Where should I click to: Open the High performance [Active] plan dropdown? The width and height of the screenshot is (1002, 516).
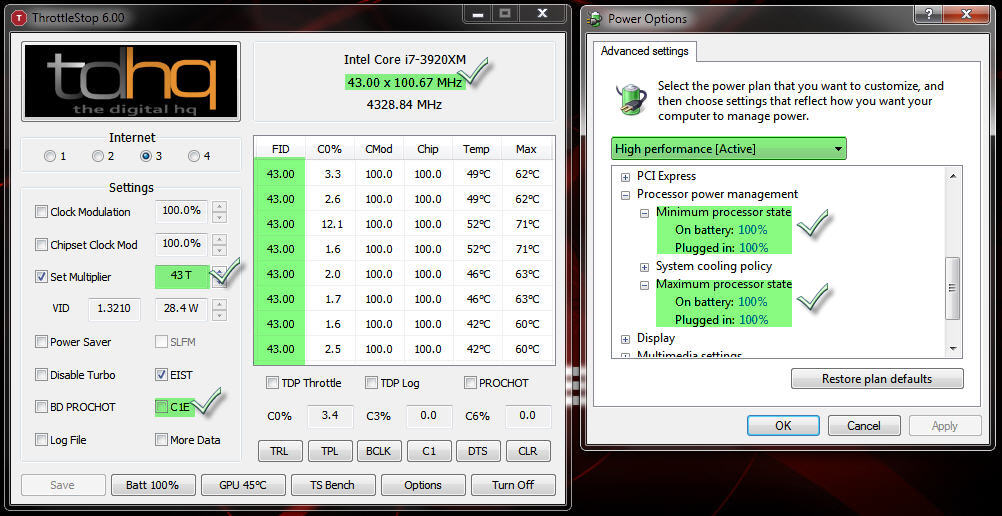(x=728, y=149)
